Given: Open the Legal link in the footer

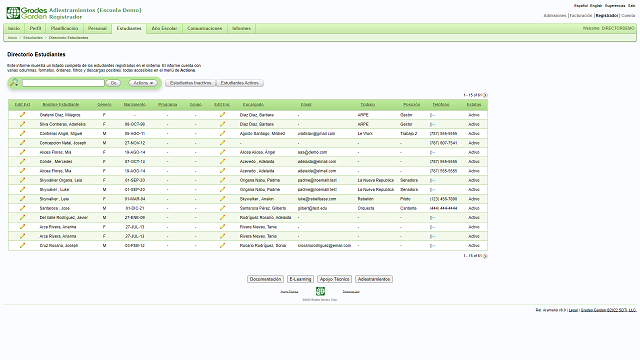Looking at the screenshot, I should [573, 310].
